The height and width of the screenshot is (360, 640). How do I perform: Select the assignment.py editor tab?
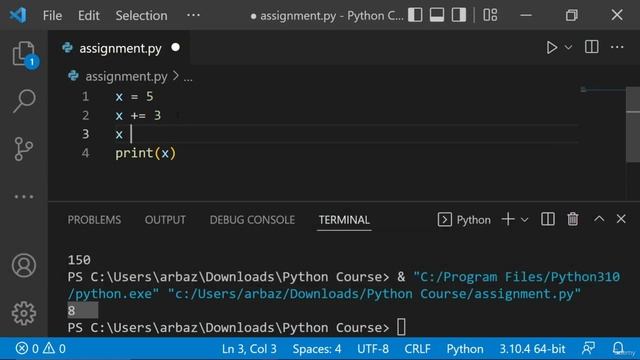pyautogui.click(x=120, y=48)
